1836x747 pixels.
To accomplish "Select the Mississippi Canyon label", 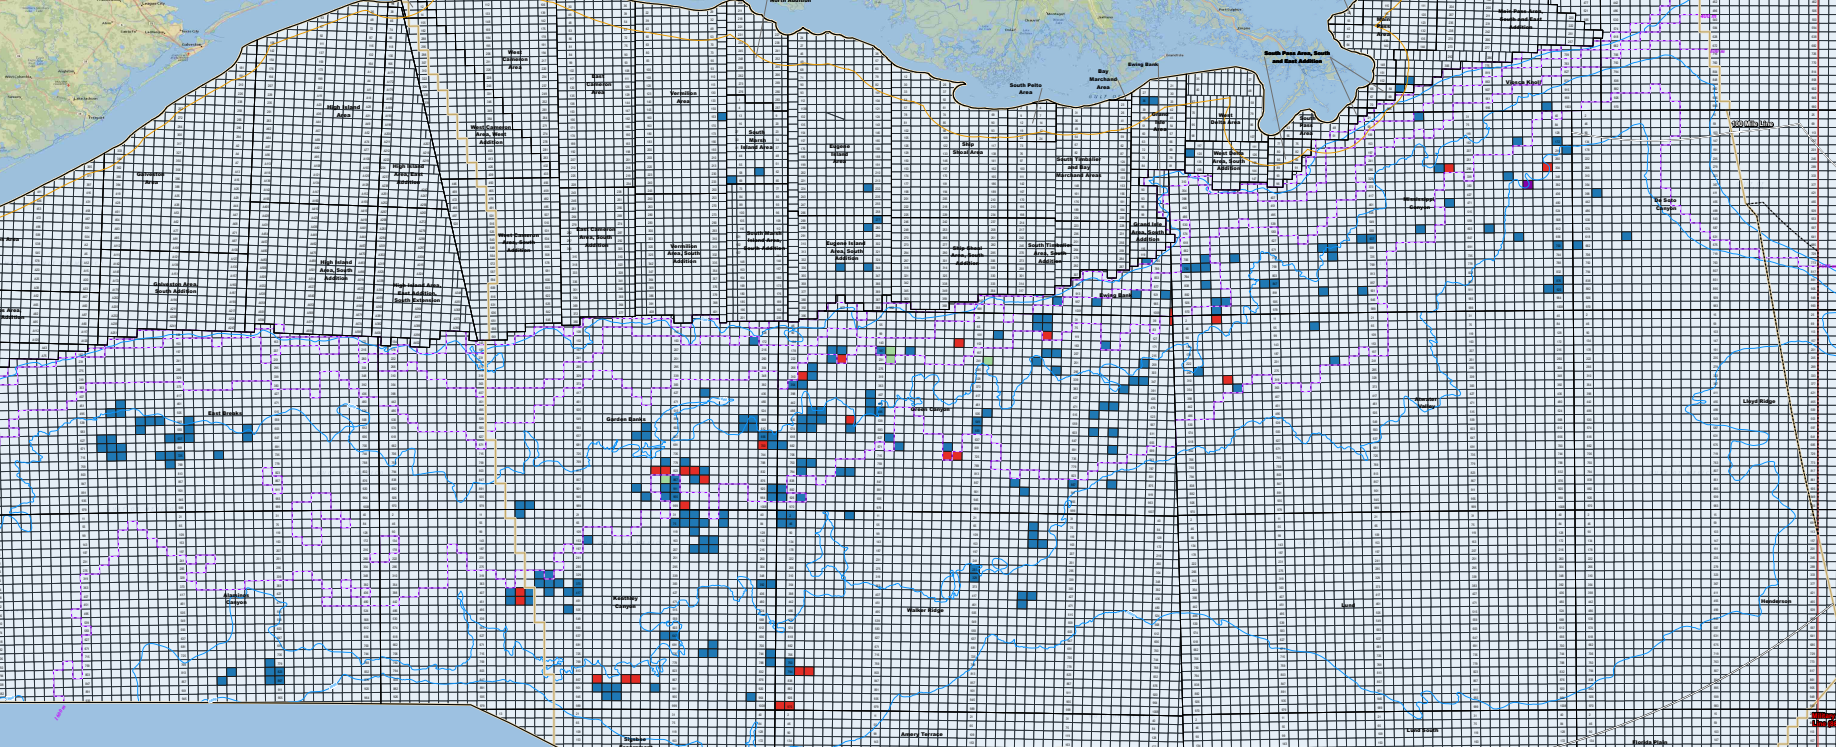I will (1418, 203).
